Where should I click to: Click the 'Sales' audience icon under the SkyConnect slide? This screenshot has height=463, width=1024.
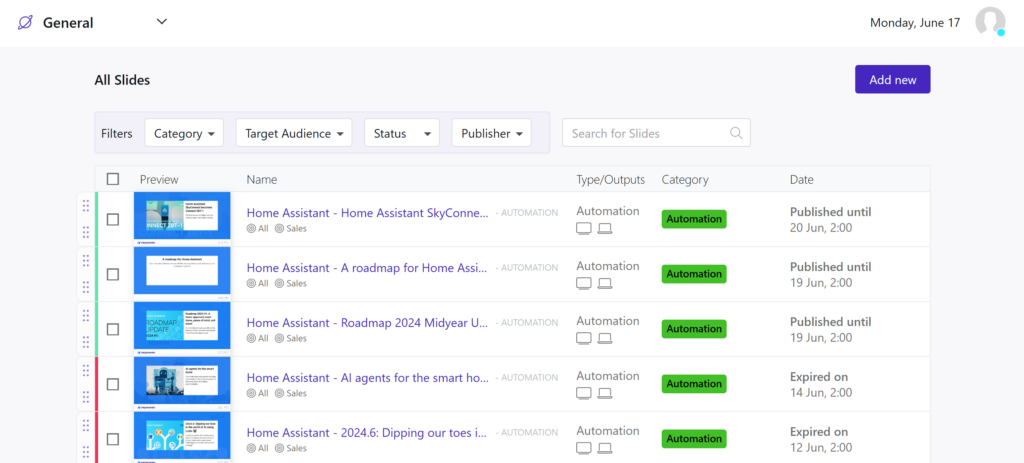click(x=280, y=229)
